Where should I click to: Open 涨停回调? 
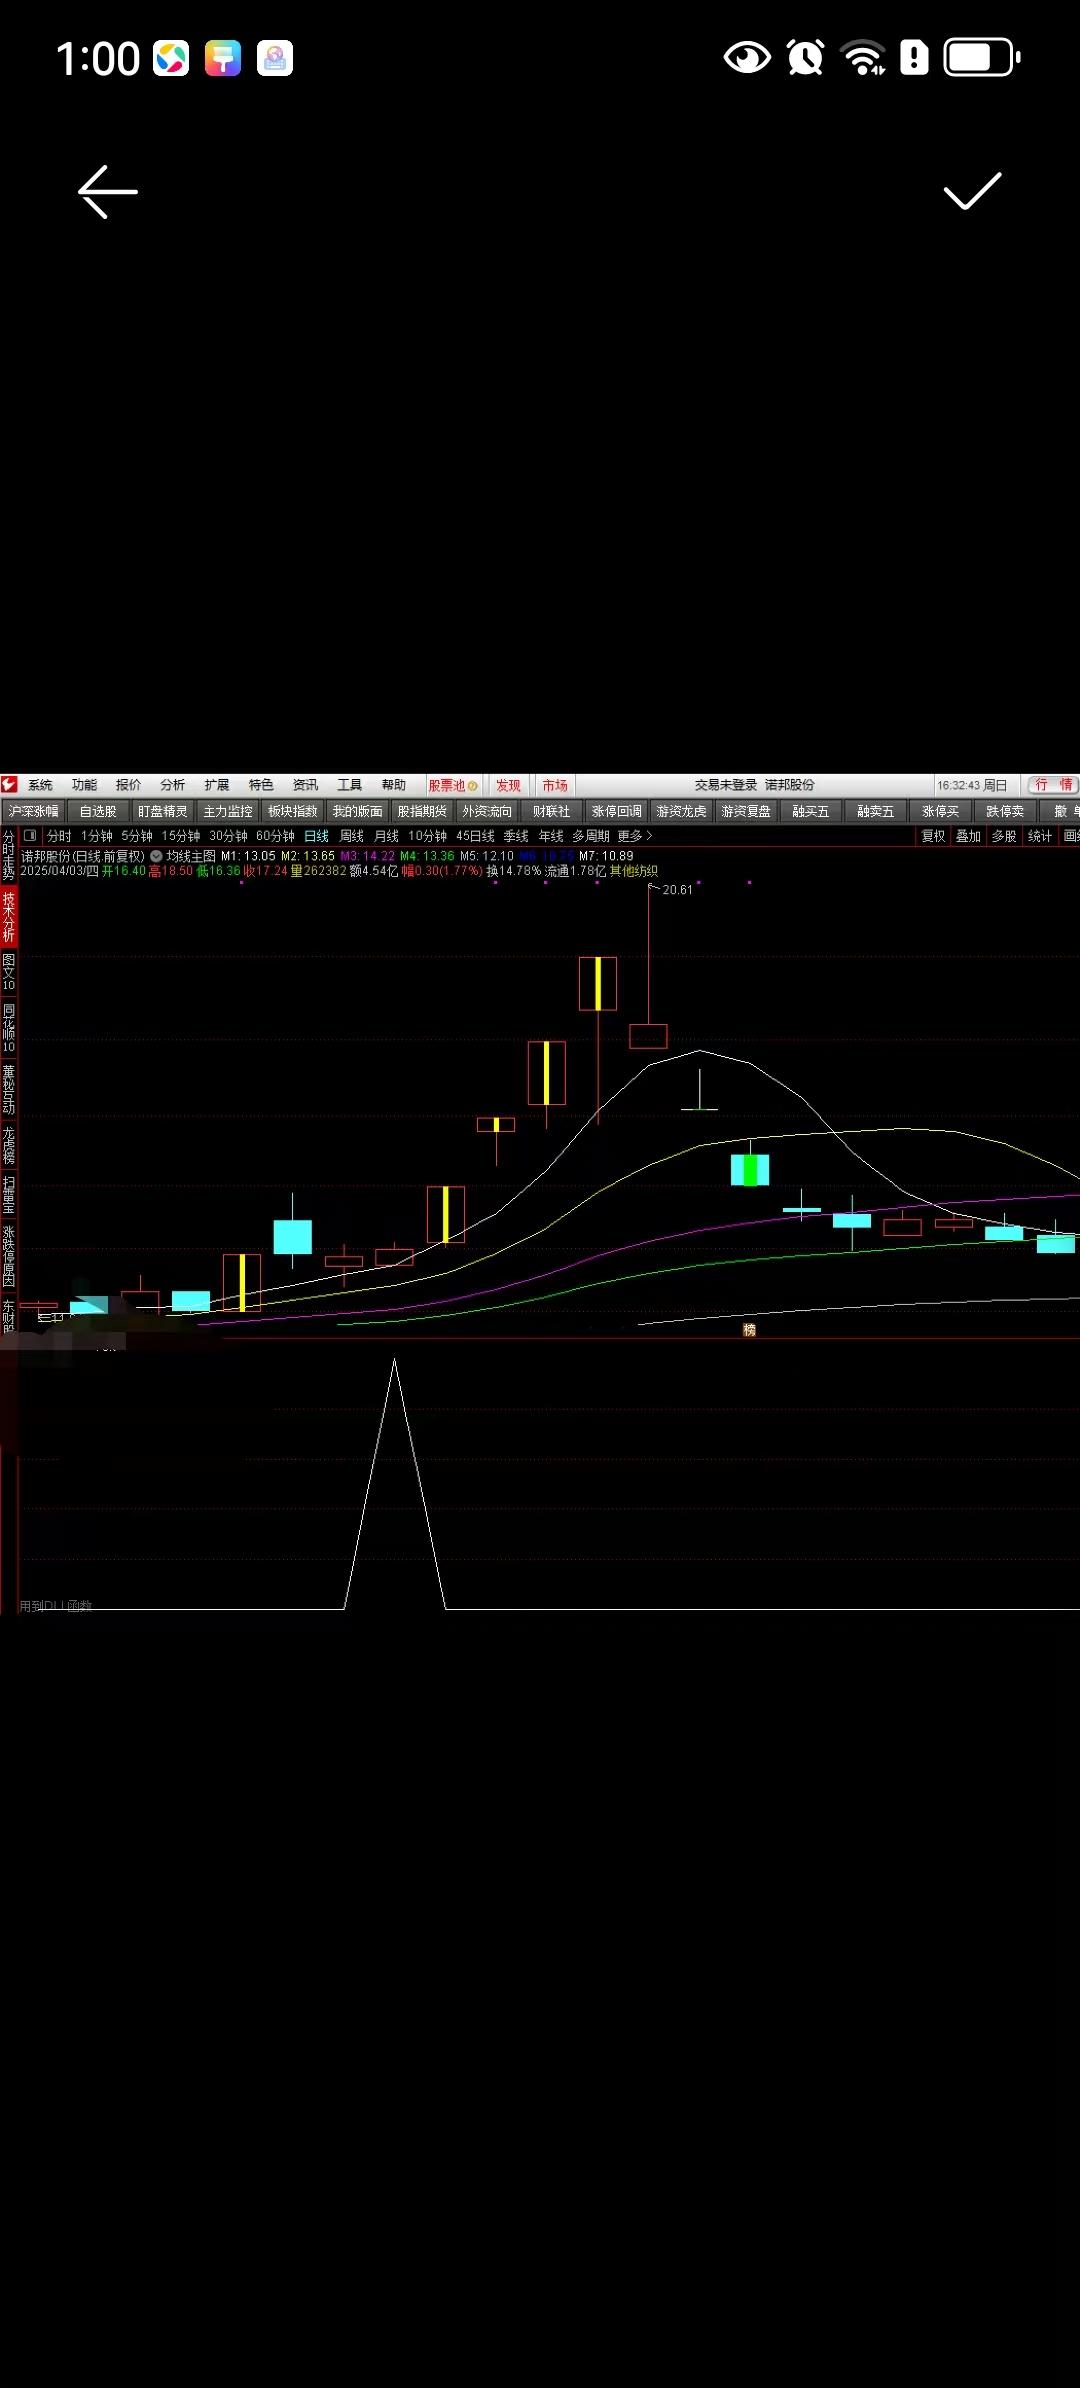tap(616, 811)
